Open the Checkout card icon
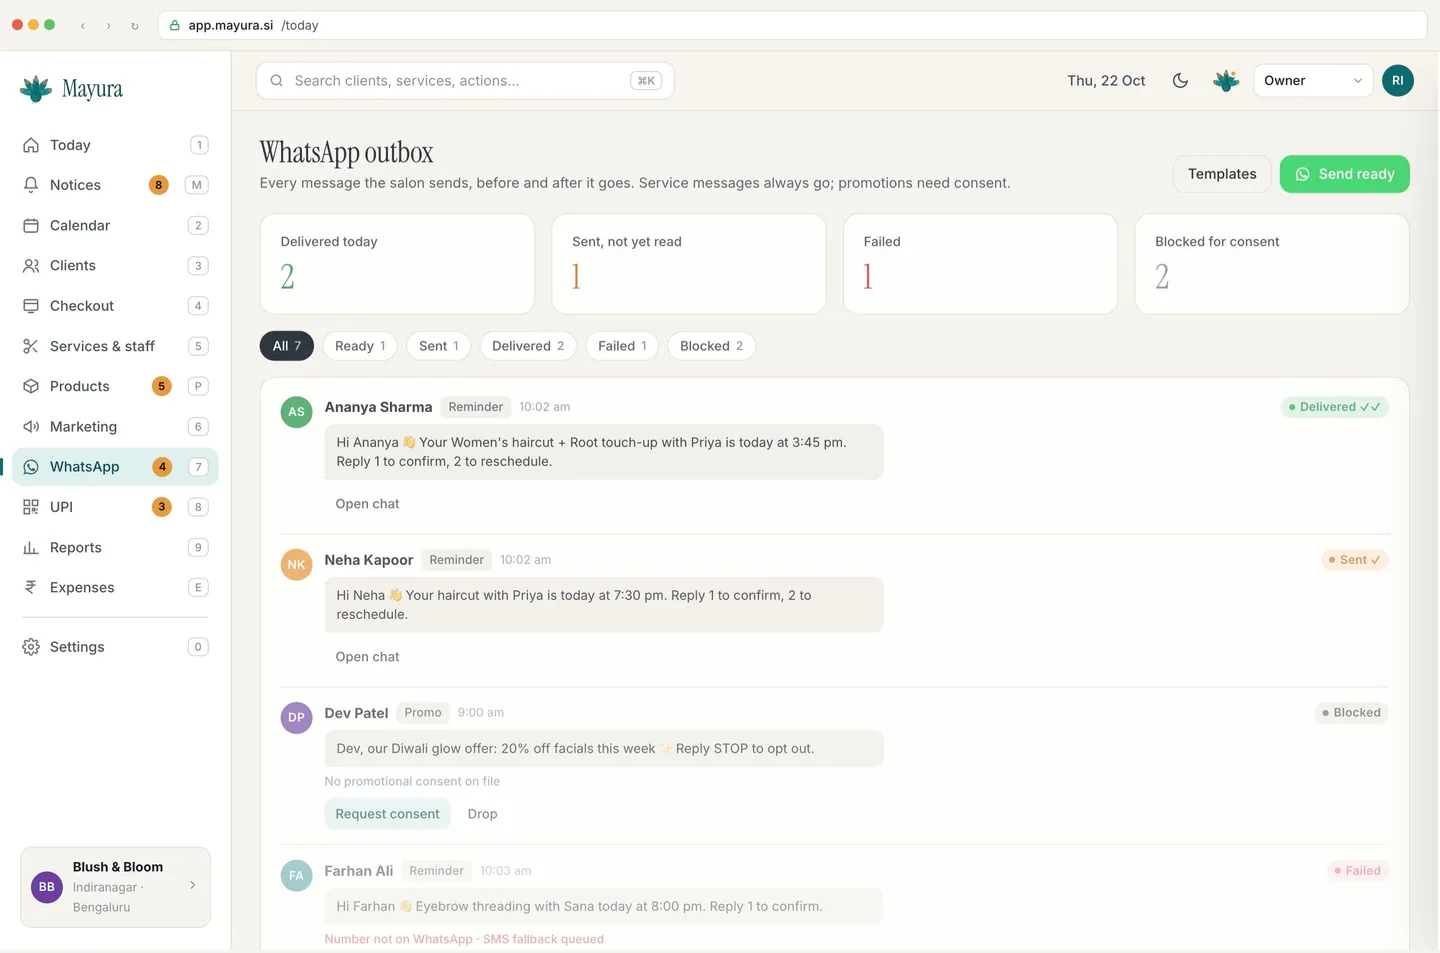The image size is (1440, 953). (x=31, y=305)
